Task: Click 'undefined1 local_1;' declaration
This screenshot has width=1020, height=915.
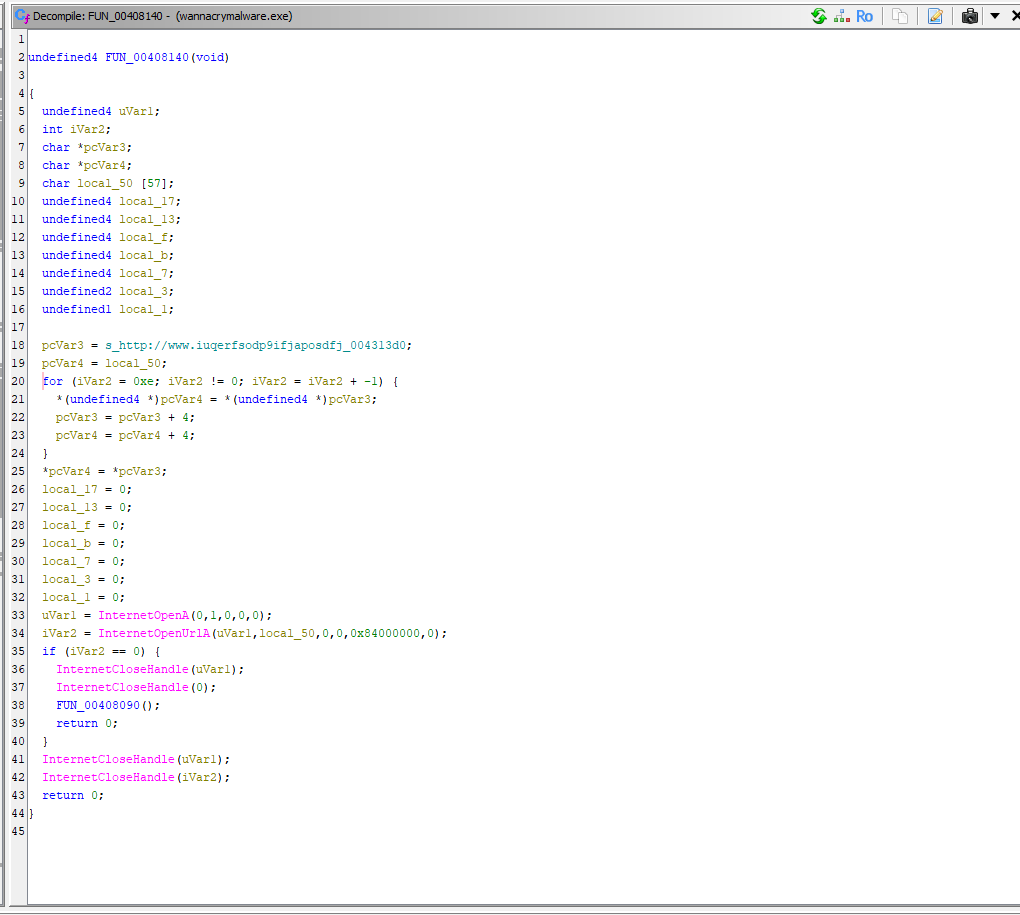Action: point(108,310)
